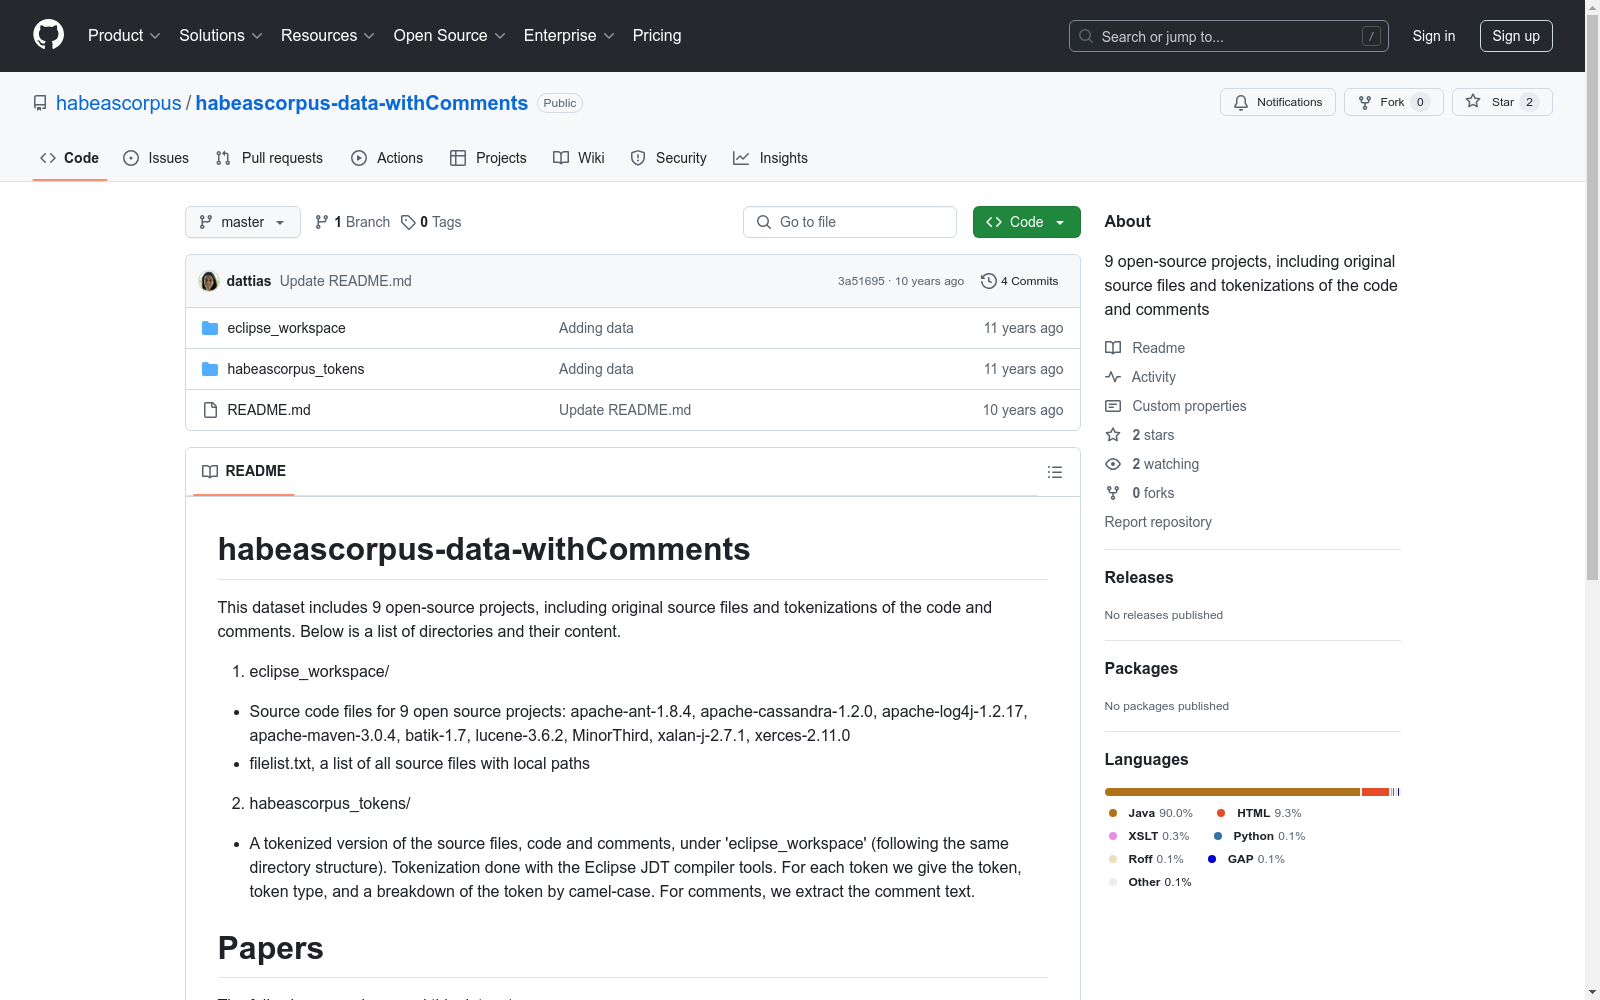Expand the Open Source menu
This screenshot has width=1600, height=1000.
click(x=450, y=35)
